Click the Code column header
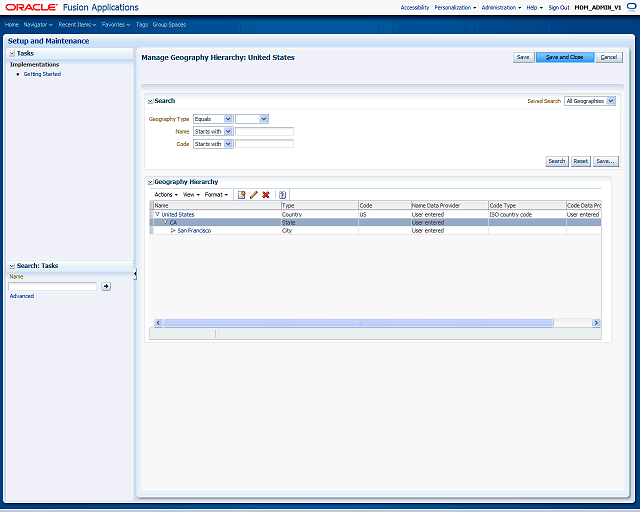Image resolution: width=640 pixels, height=512 pixels. click(x=384, y=205)
